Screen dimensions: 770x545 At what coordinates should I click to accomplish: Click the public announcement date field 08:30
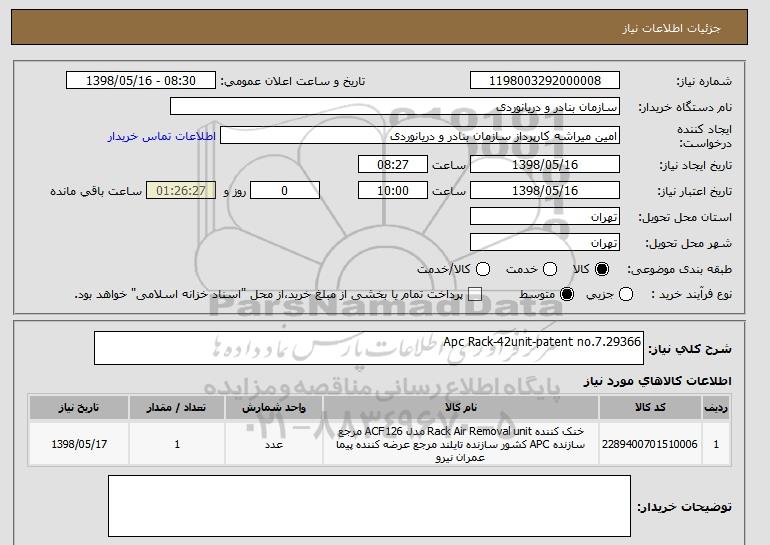(141, 81)
